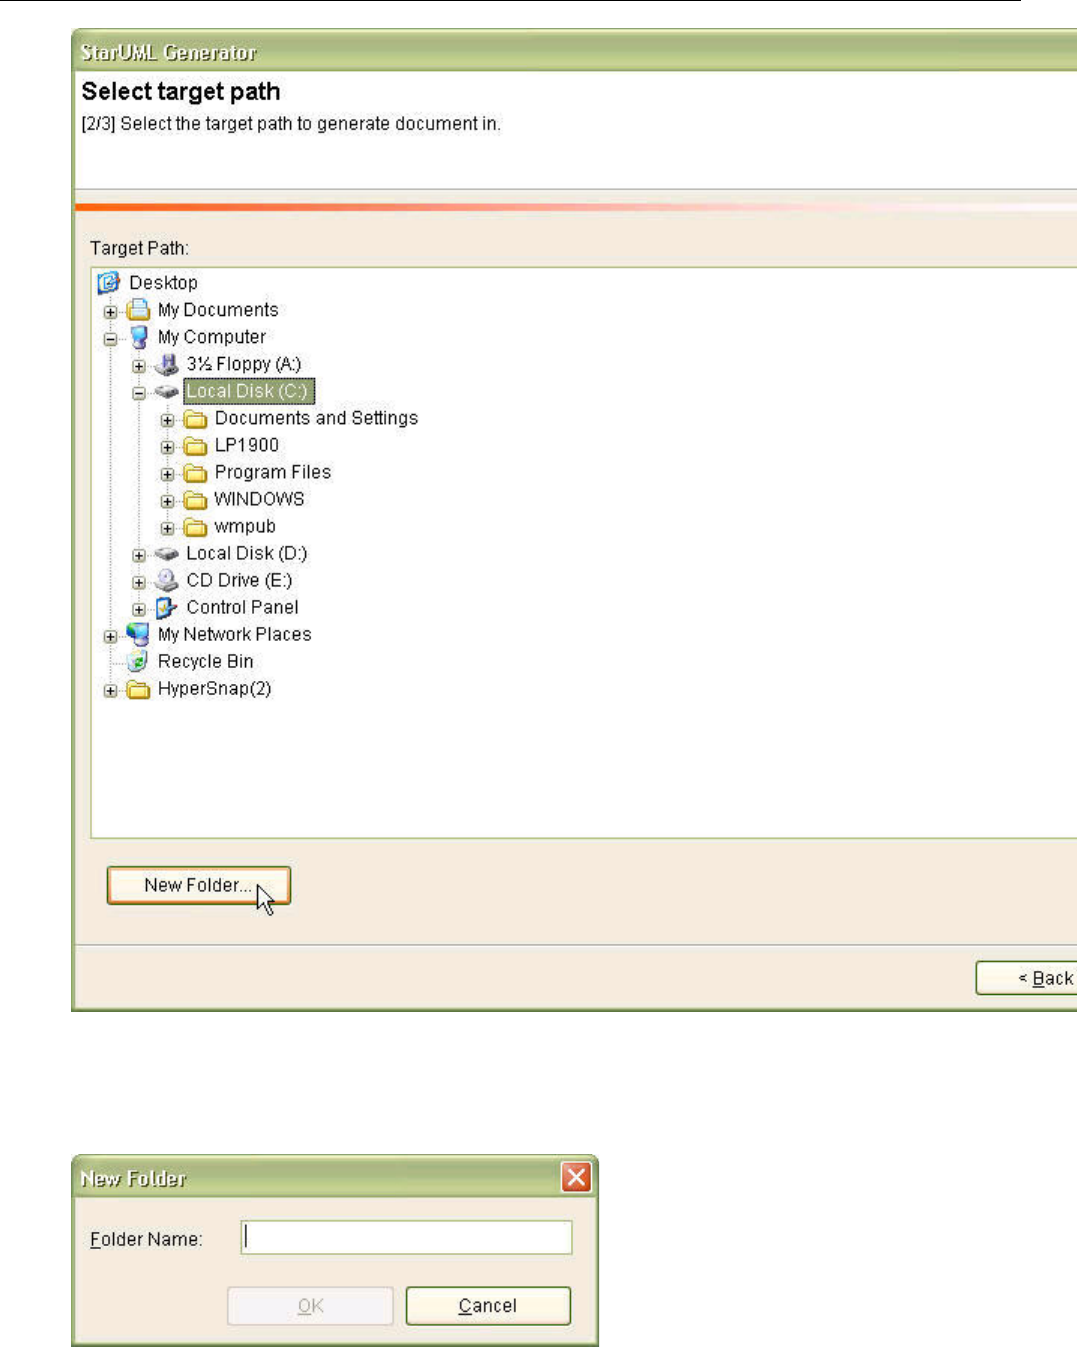Click the LP1900 folder icon
Viewport: 1077px width, 1347px height.
click(196, 445)
